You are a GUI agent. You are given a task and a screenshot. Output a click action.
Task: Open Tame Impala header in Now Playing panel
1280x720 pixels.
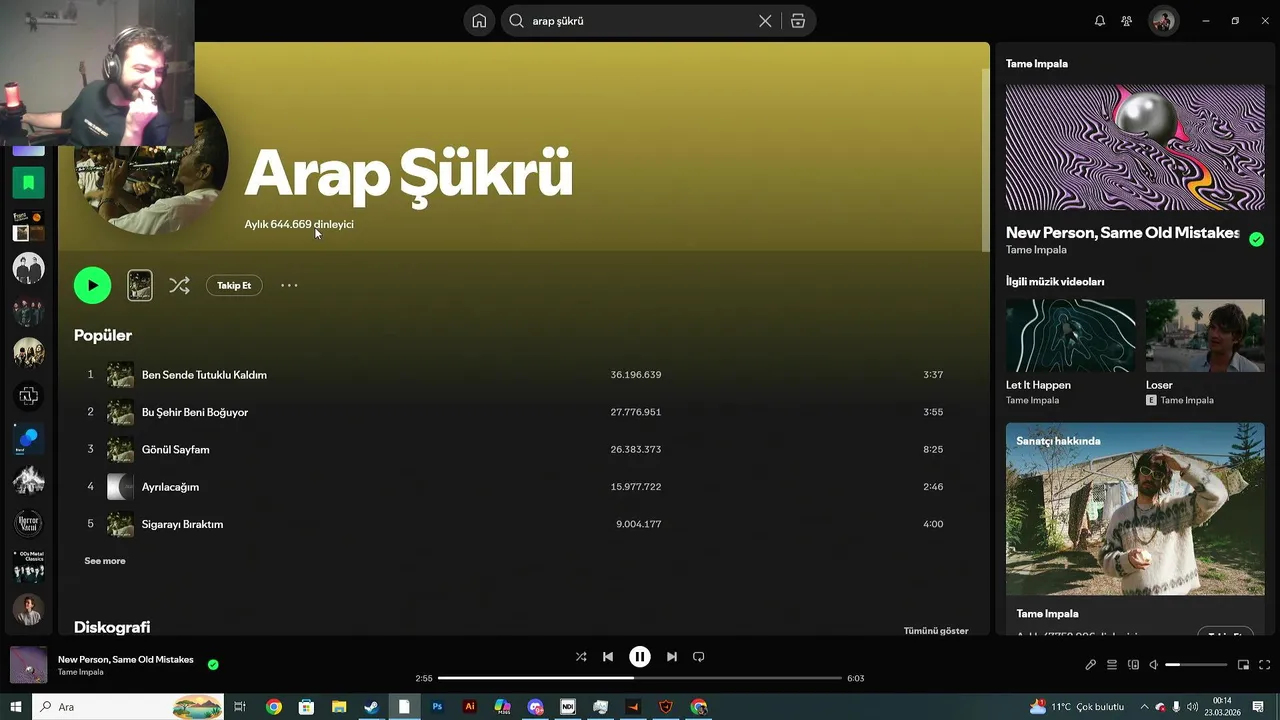(x=1037, y=63)
